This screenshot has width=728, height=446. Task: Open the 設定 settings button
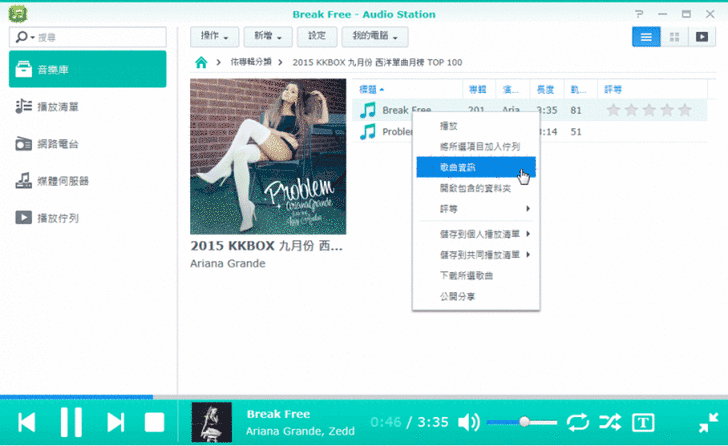[x=317, y=37]
